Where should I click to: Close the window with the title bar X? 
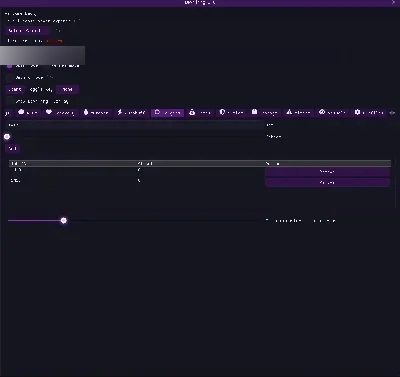(394, 2)
